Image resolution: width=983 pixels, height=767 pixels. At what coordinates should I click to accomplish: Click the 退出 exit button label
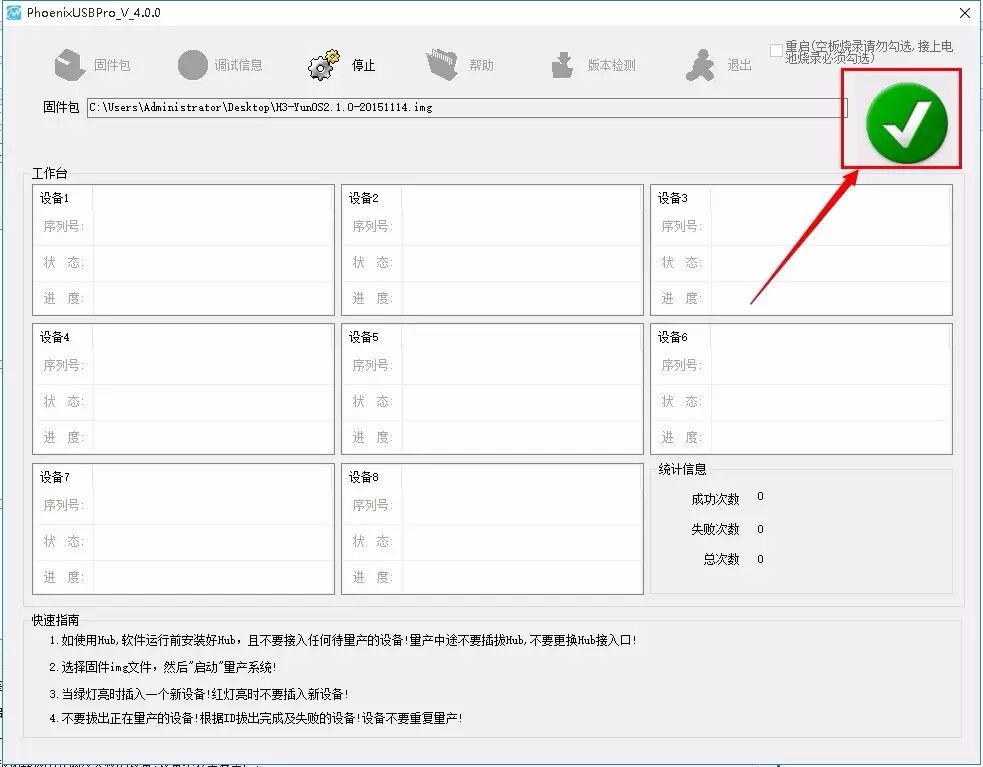[x=740, y=66]
